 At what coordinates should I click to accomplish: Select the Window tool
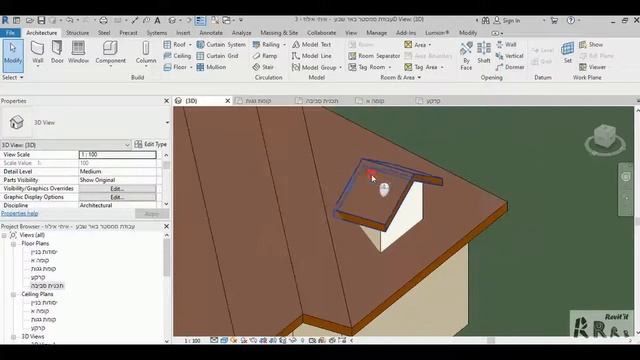coord(78,52)
